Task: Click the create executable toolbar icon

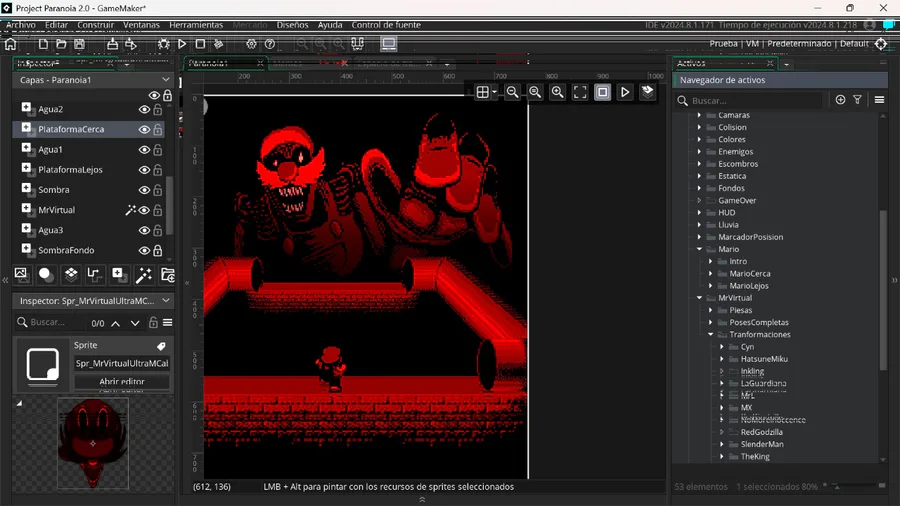Action: tap(112, 44)
